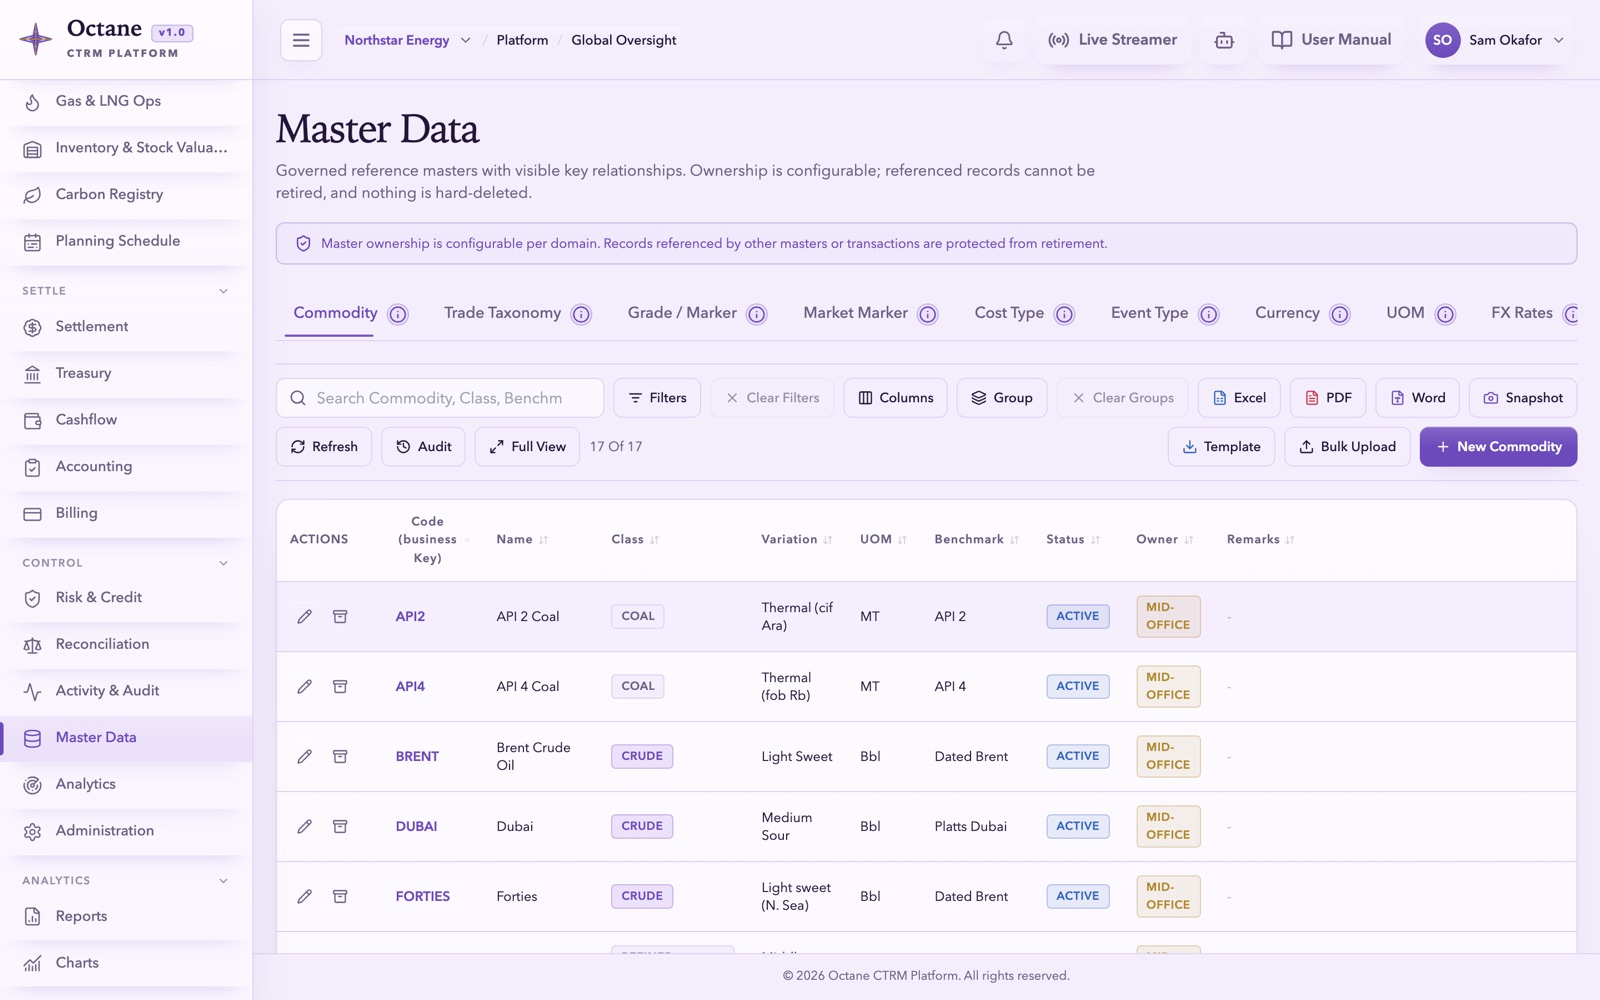Switch to Trade Taxonomy tab
The image size is (1600, 1000).
click(502, 313)
